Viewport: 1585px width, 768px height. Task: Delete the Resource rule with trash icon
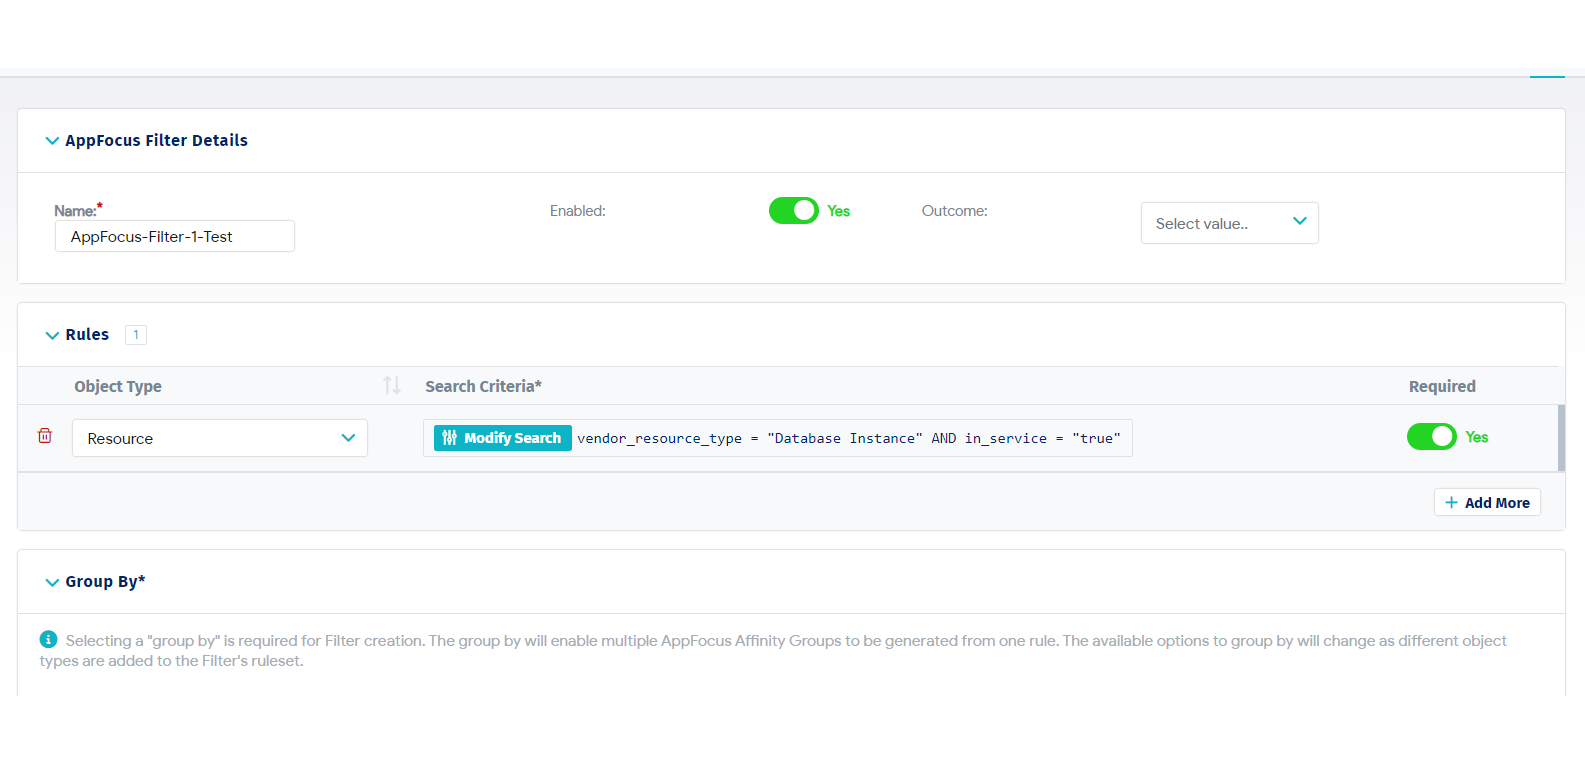tap(45, 436)
